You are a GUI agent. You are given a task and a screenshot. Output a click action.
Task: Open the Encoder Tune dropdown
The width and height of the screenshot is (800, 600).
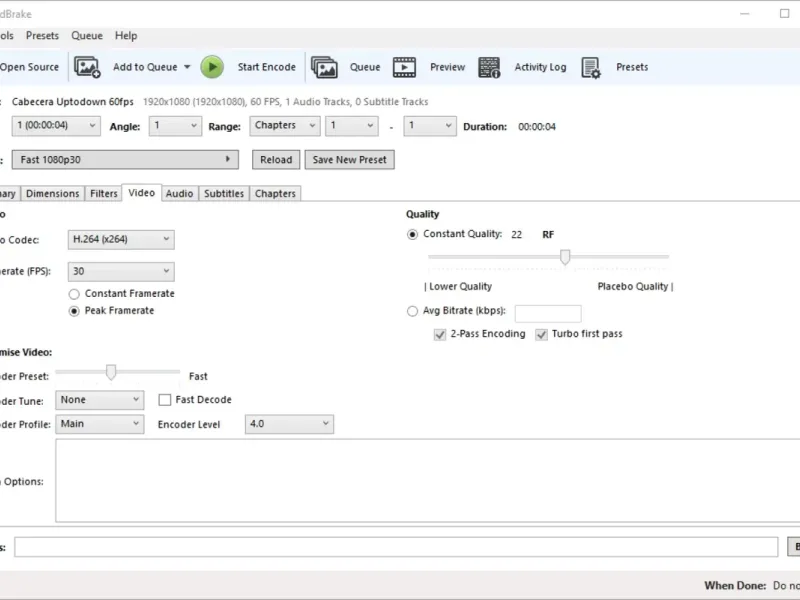click(x=99, y=400)
